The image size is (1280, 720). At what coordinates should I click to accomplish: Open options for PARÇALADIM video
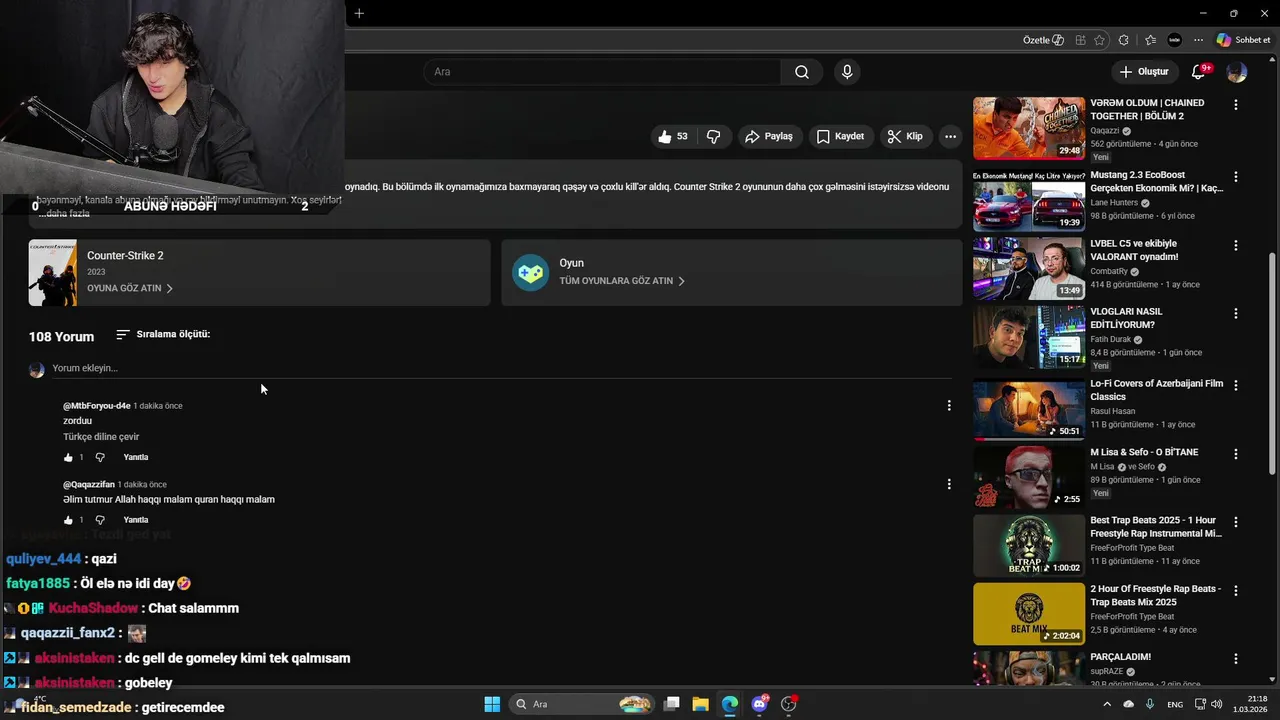click(1236, 658)
